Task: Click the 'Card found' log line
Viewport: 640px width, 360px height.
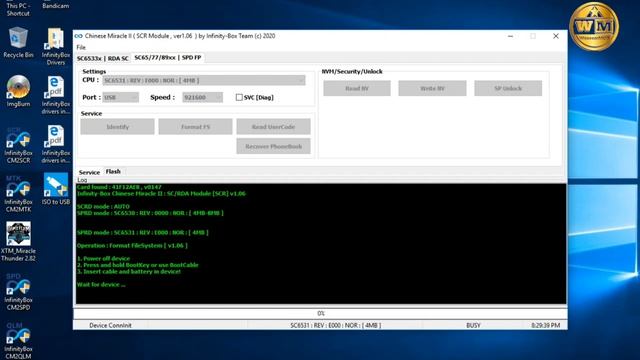Action: click(119, 187)
